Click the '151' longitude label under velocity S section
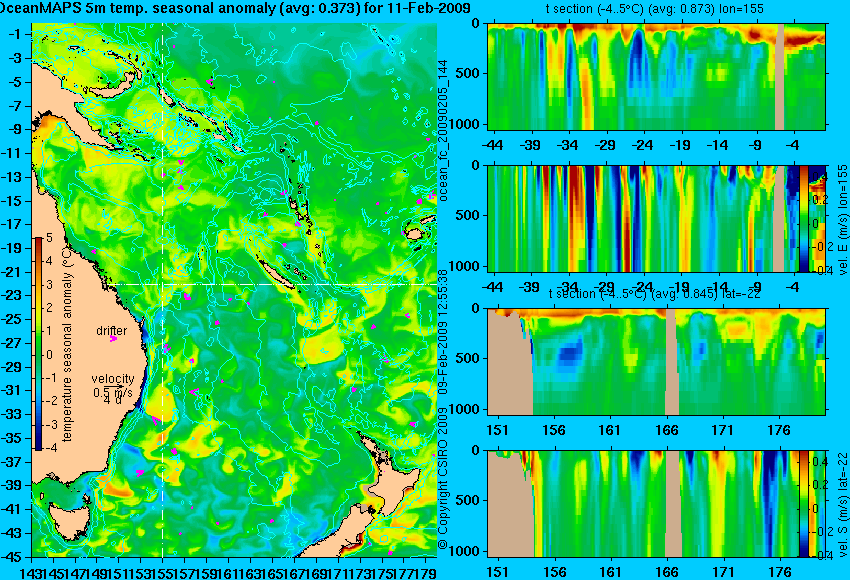Image resolution: width=850 pixels, height=580 pixels. pos(498,572)
